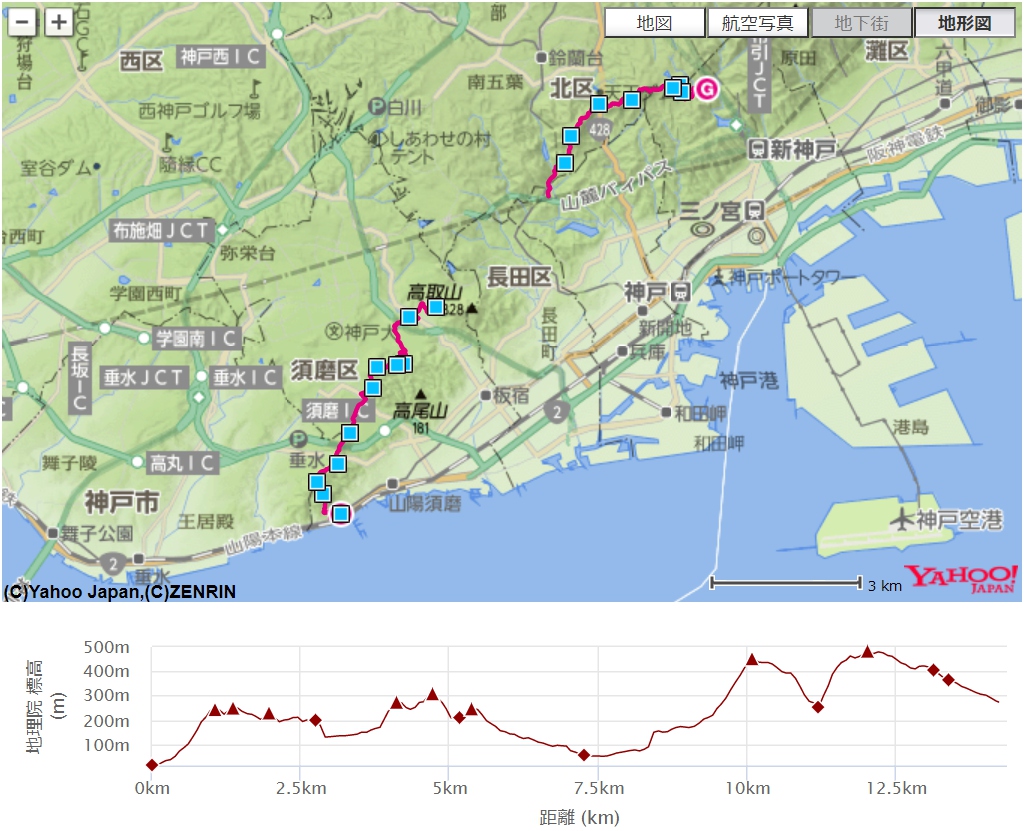Select the waypoint marker beside 高取山
Viewport: 1024px width, 831px height.
[434, 305]
